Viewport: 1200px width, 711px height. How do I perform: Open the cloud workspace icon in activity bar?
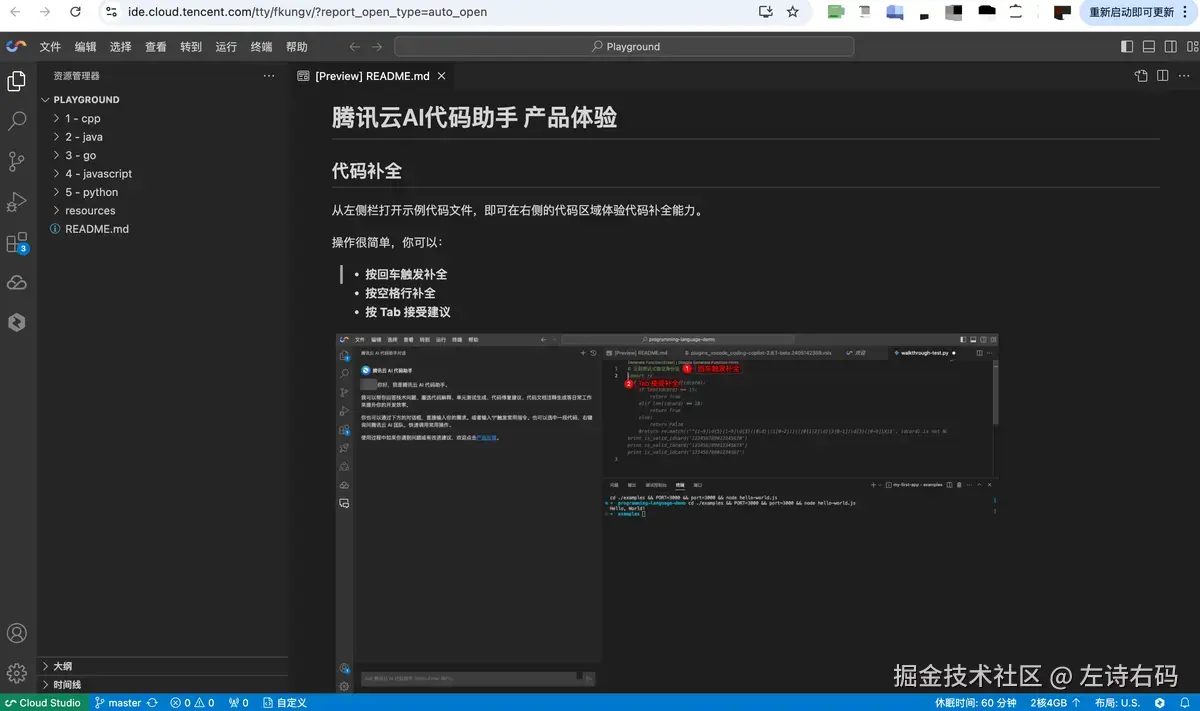click(x=16, y=282)
